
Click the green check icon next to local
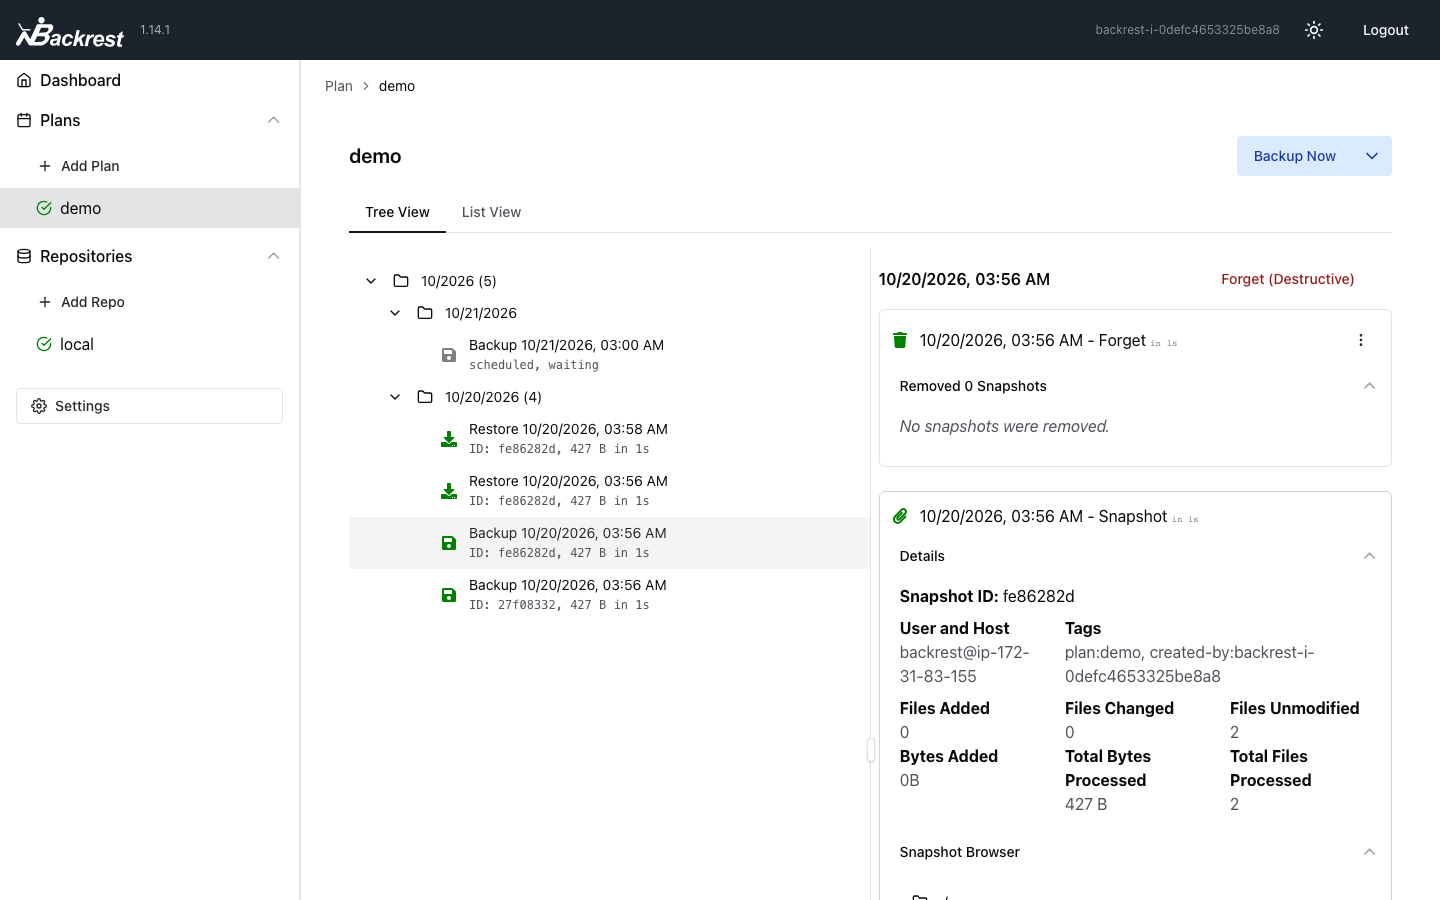[44, 344]
